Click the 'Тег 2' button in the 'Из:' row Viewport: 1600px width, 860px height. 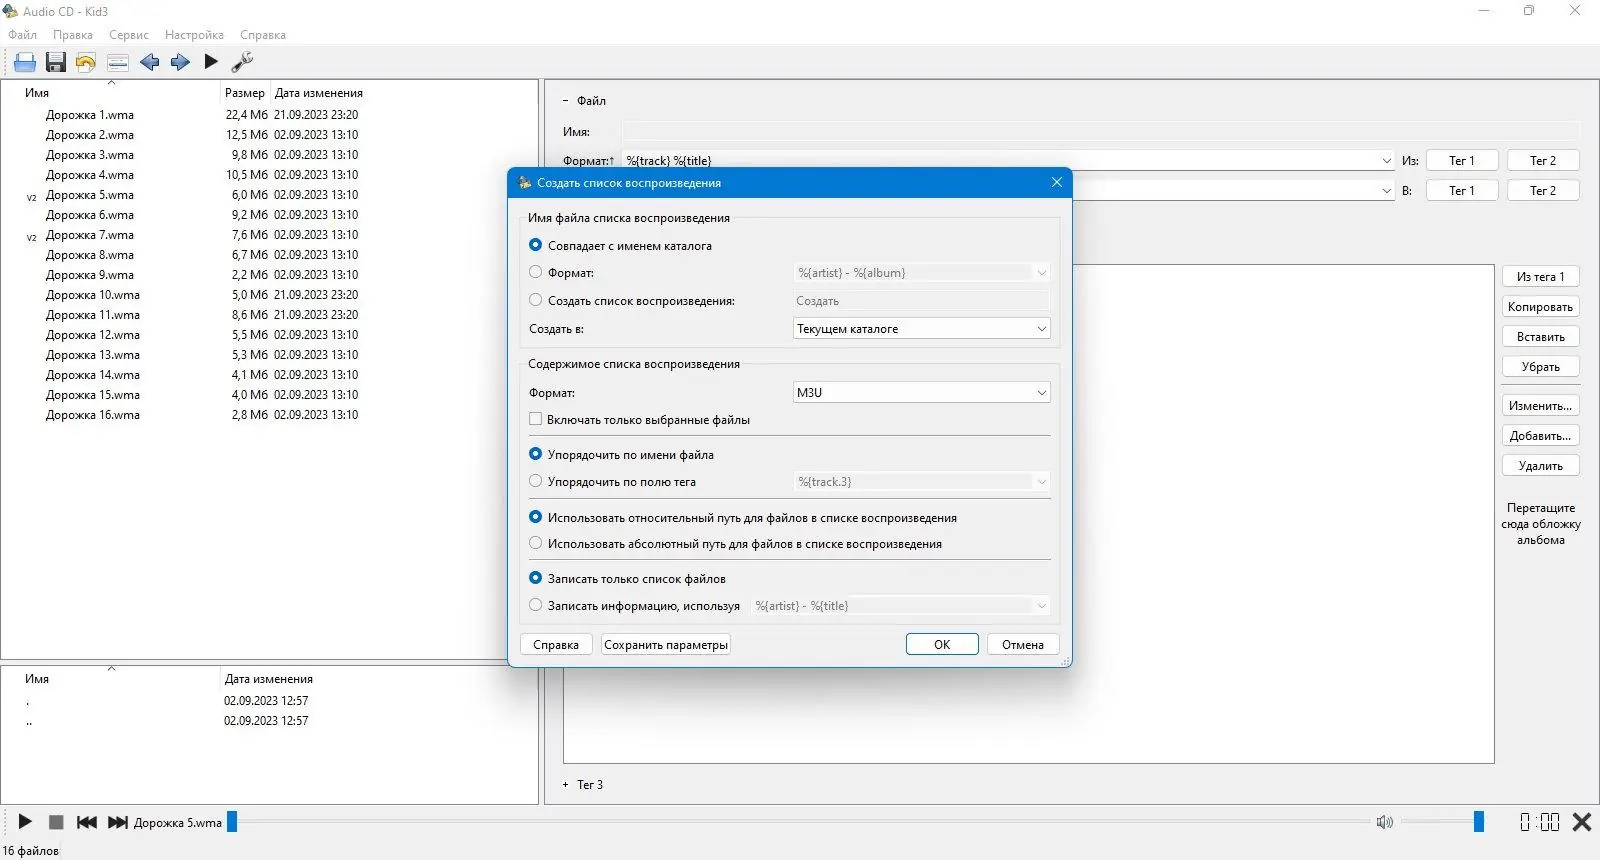tap(1543, 160)
